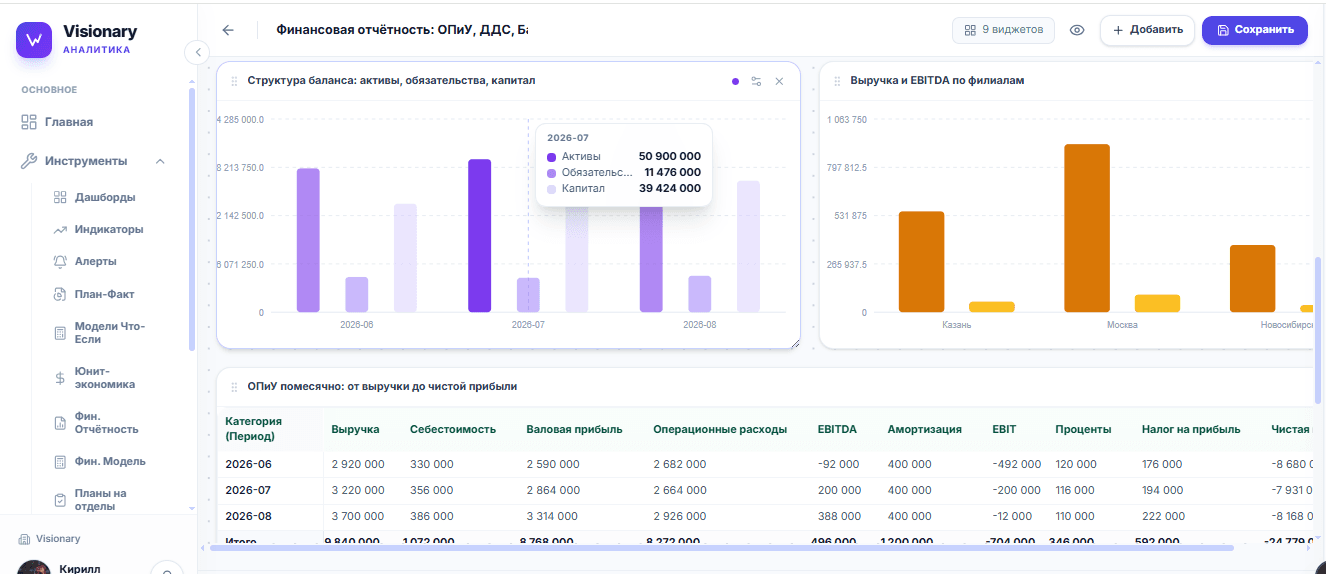Image resolution: width=1326 pixels, height=574 pixels.
Task: Click the Обязательства bar for 2026-06
Action: [x=357, y=295]
